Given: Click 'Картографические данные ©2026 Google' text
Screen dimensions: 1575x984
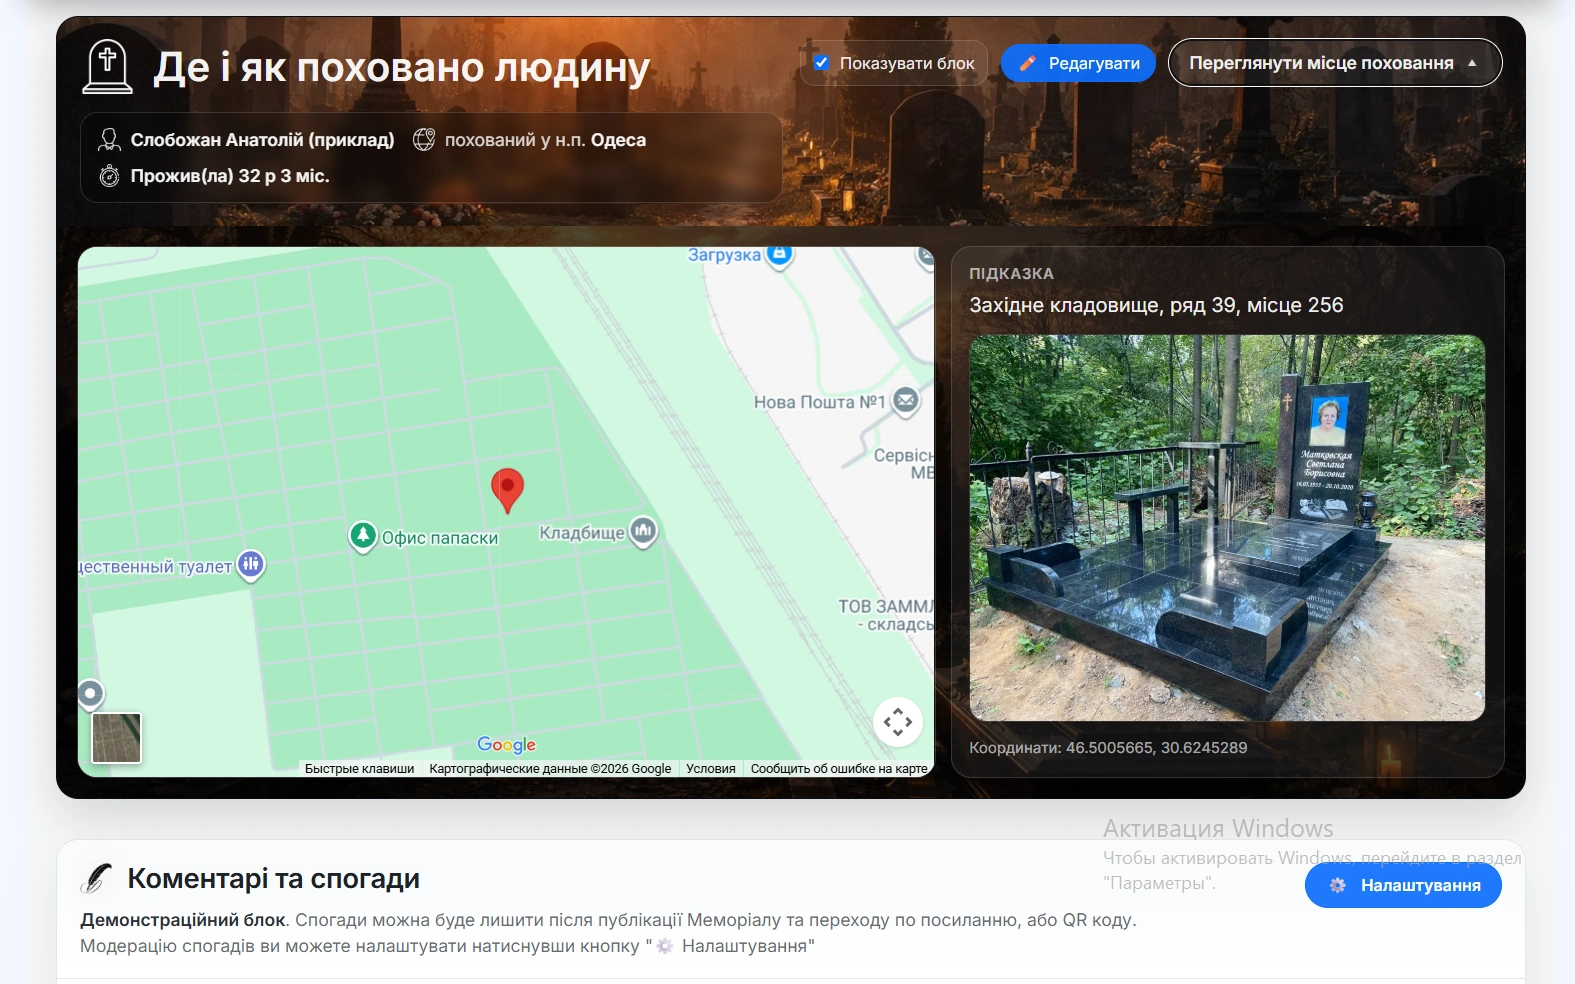Looking at the screenshot, I should [x=550, y=769].
